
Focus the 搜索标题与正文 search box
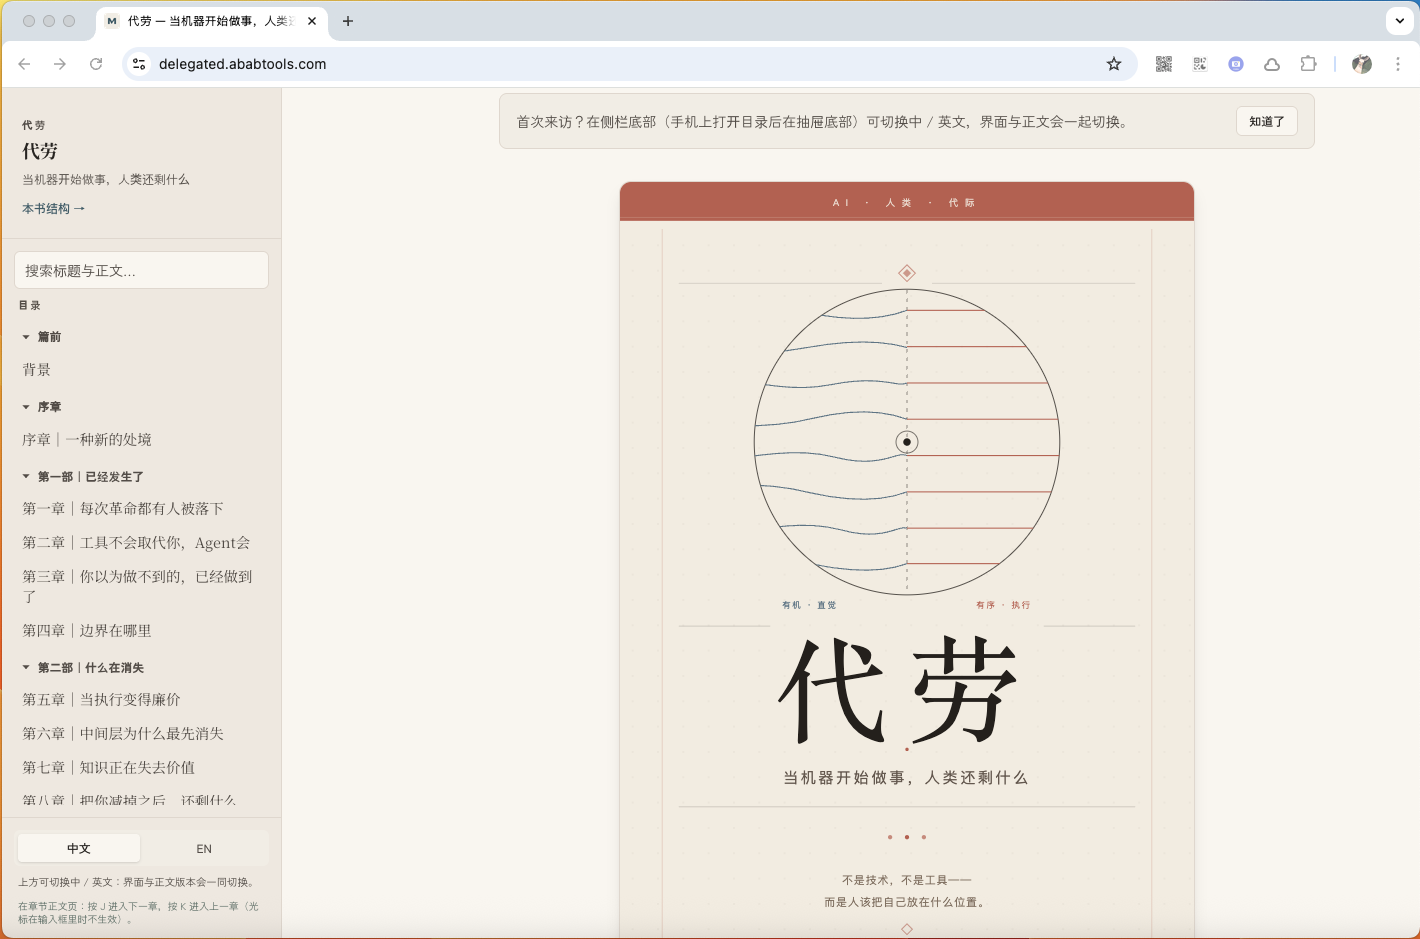142,270
